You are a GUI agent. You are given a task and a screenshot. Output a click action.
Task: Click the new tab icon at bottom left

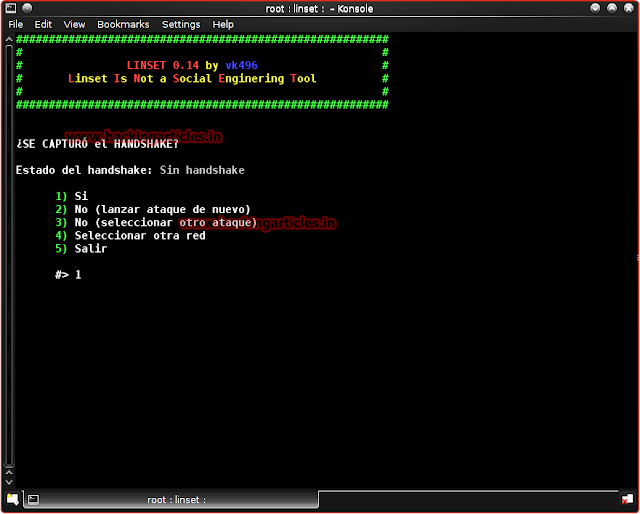pos(13,499)
